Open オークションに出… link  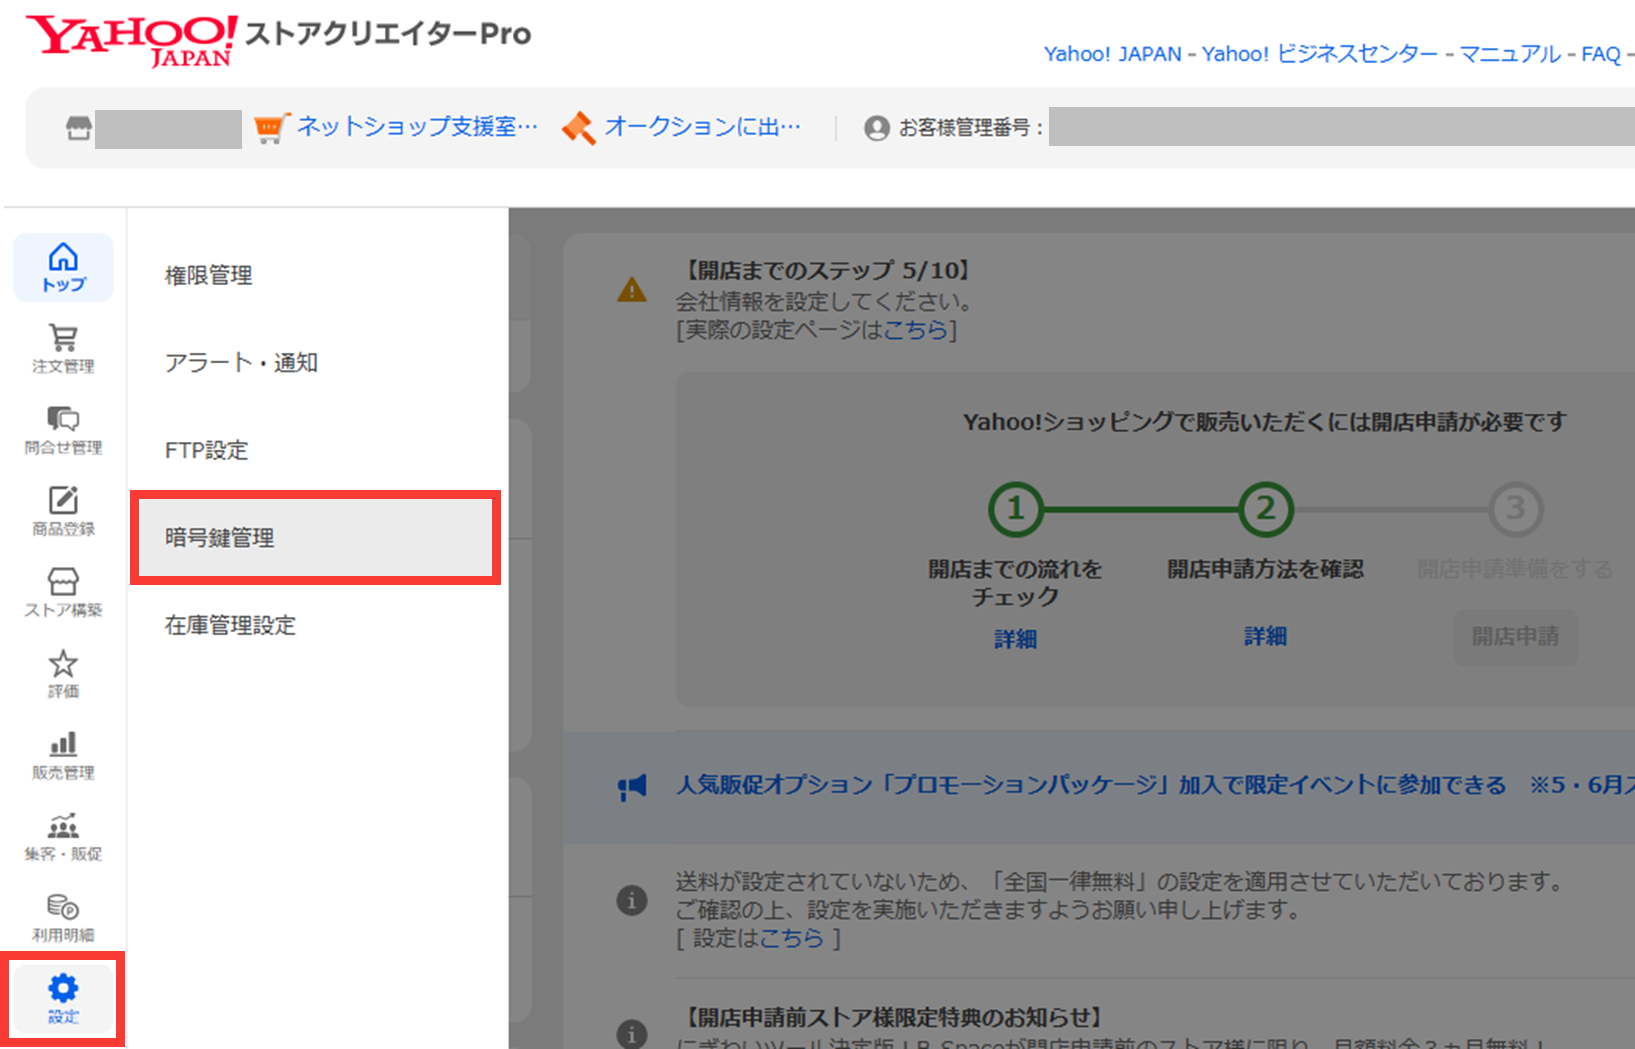click(702, 127)
